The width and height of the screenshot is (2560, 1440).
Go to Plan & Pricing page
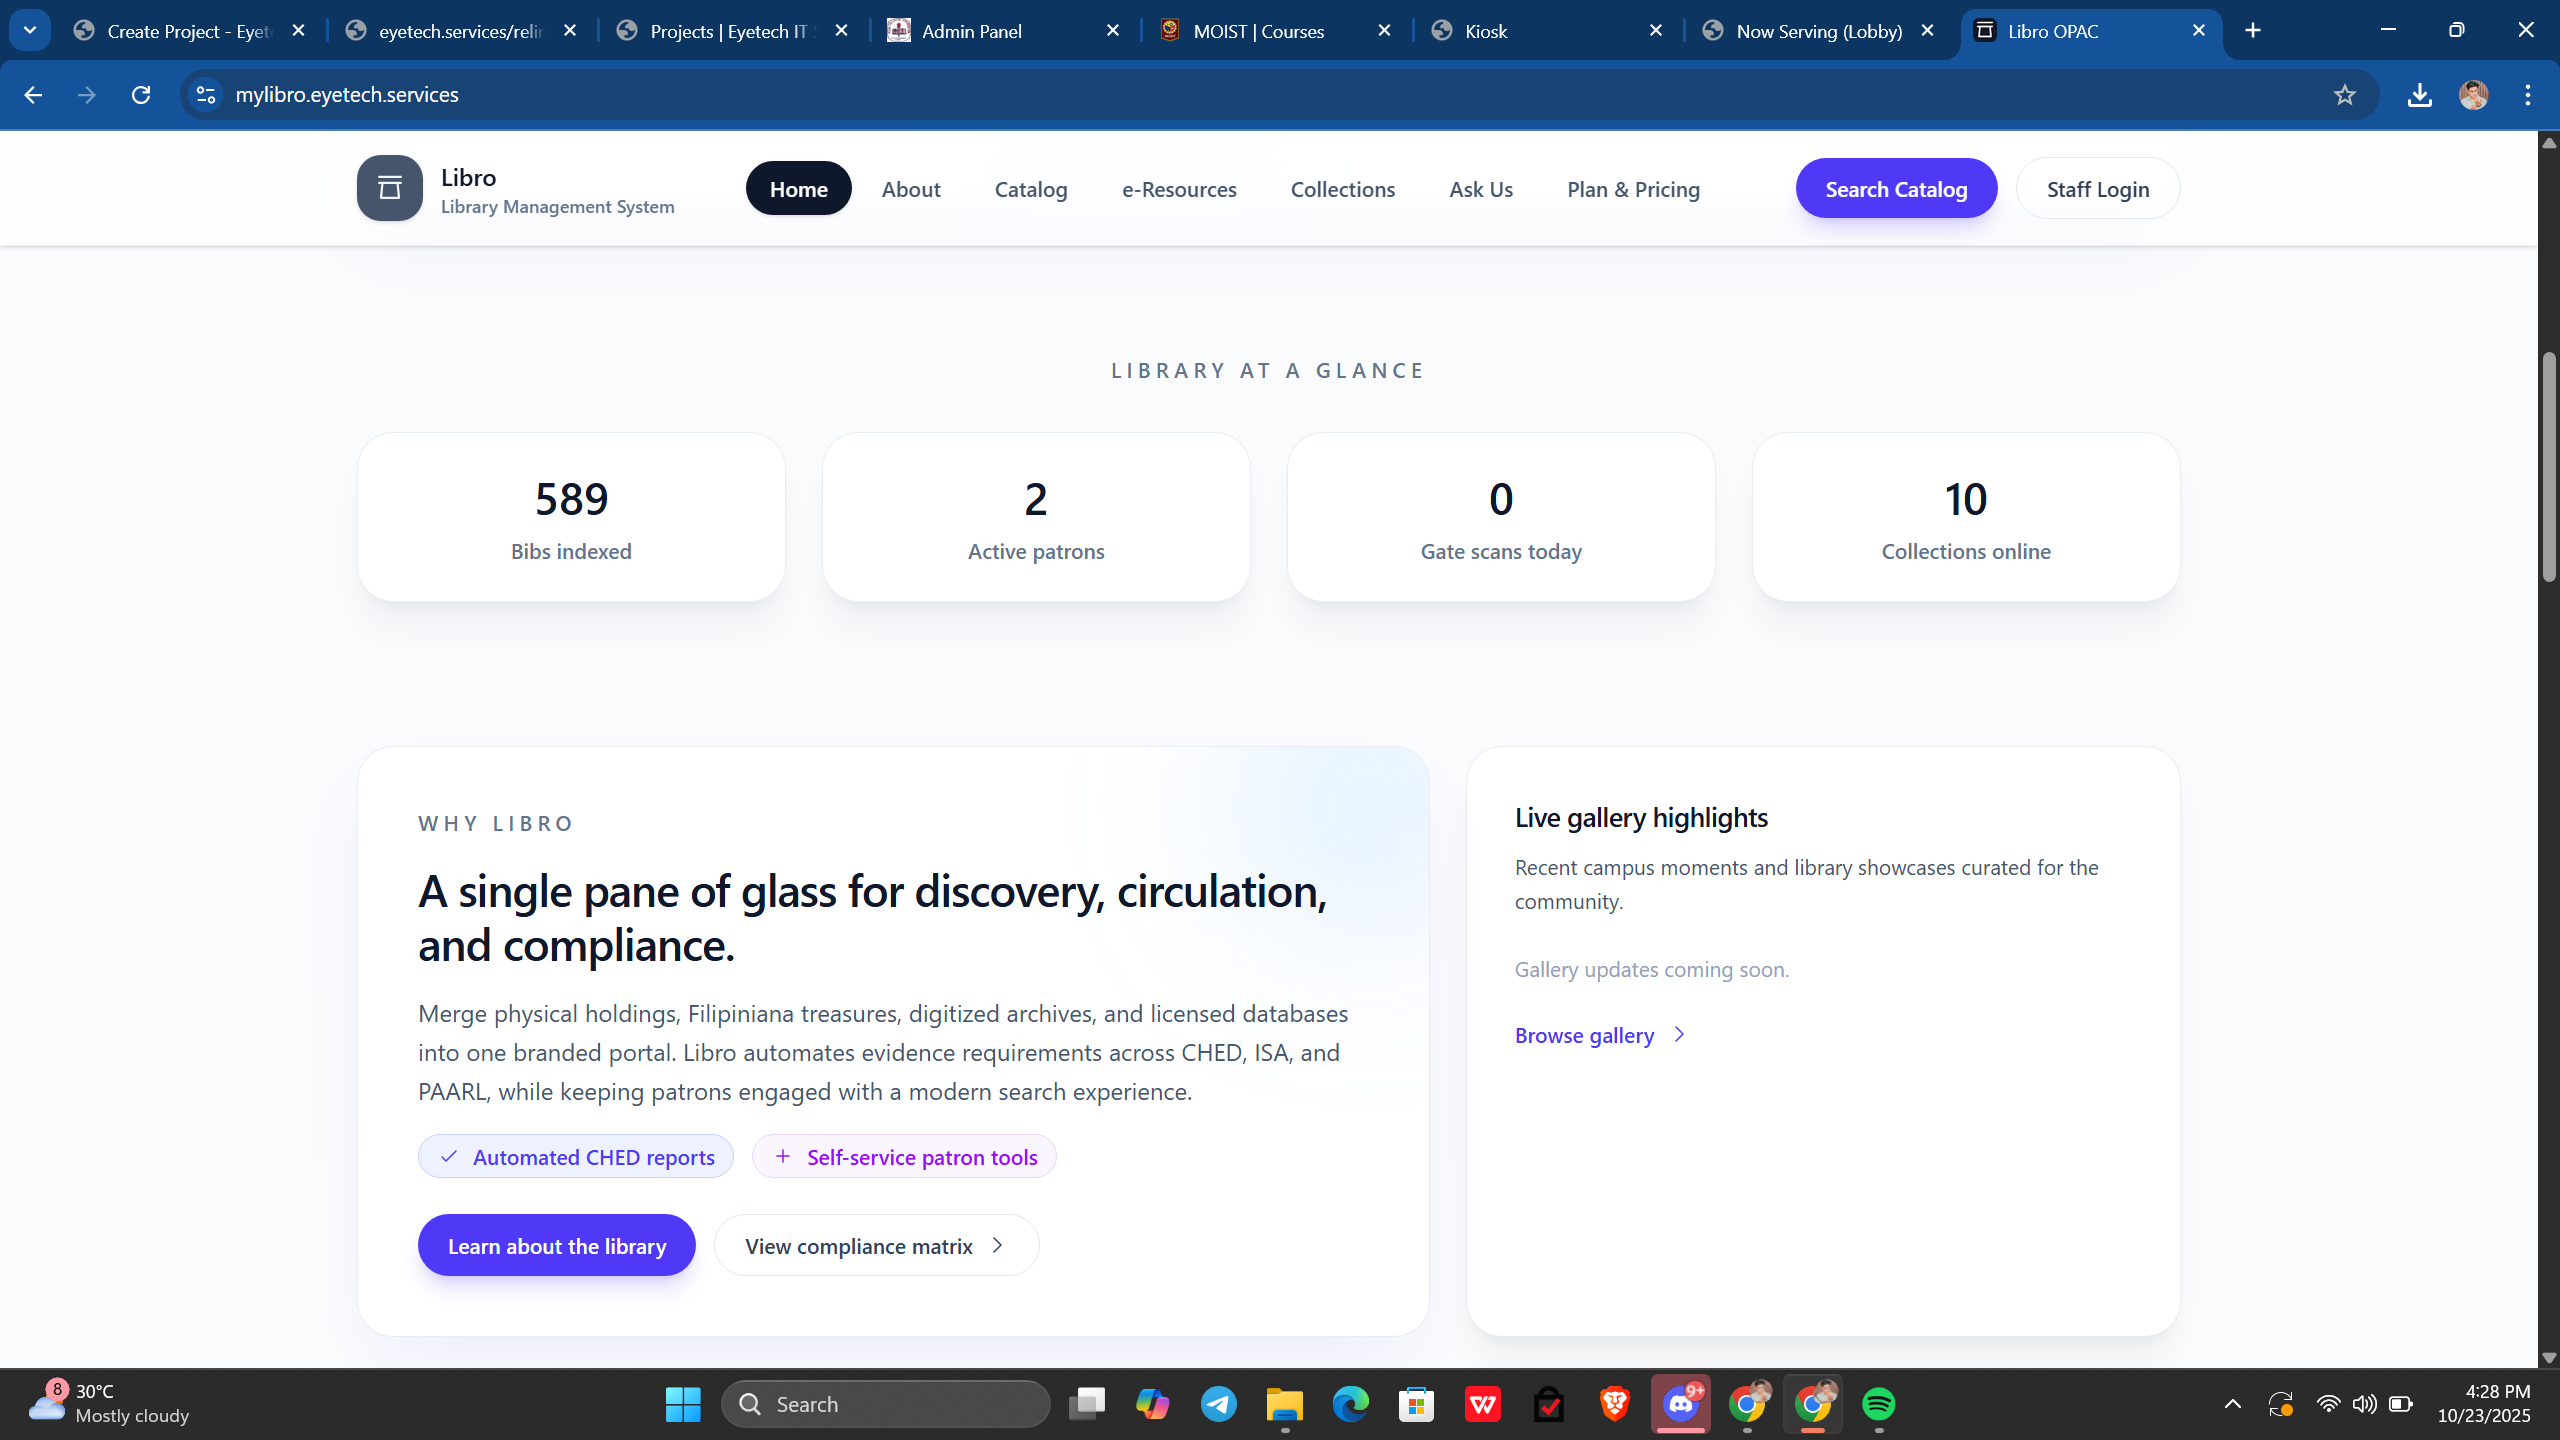click(x=1633, y=189)
